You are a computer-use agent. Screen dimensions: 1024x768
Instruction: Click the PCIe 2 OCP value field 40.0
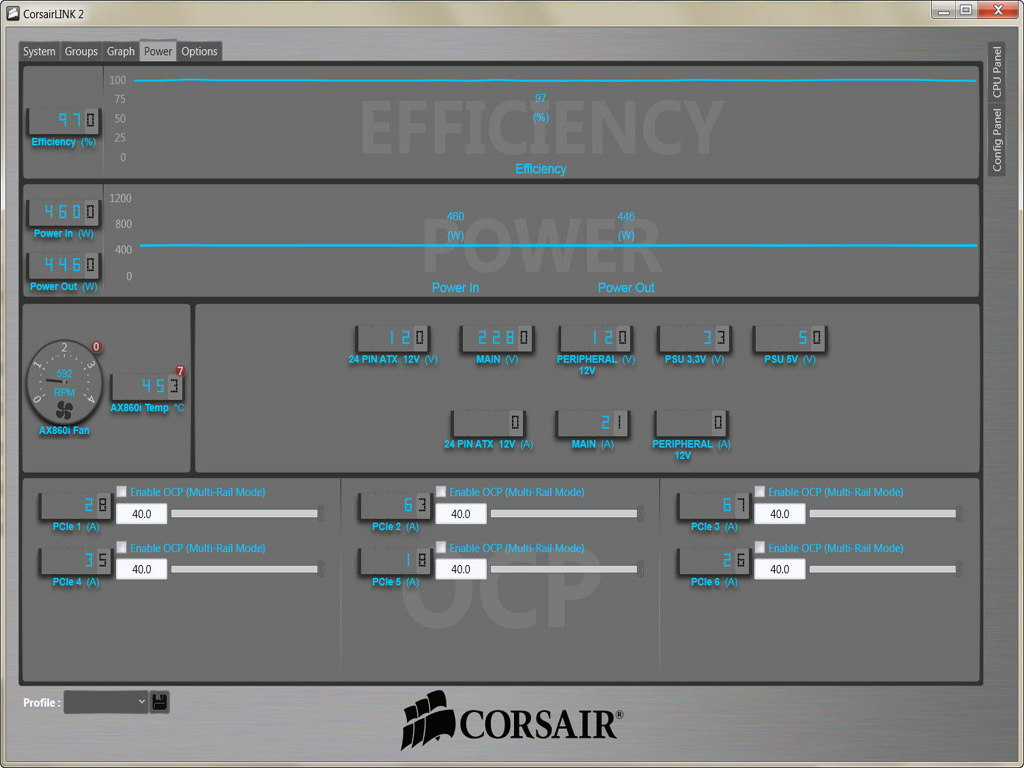(461, 514)
